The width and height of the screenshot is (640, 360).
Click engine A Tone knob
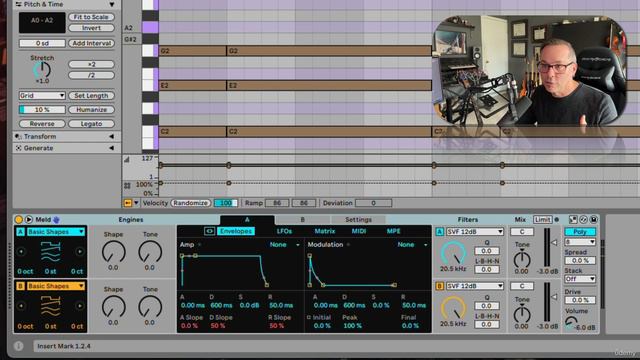[150, 251]
